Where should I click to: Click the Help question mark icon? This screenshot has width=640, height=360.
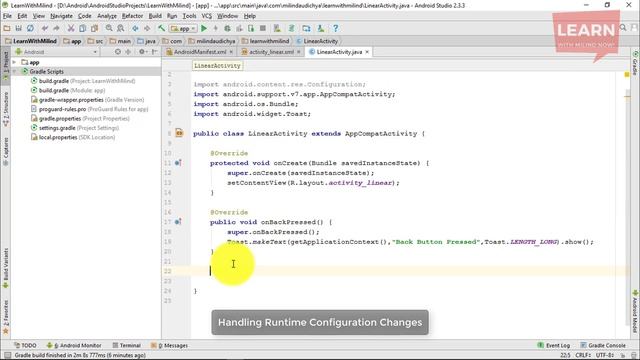336,28
